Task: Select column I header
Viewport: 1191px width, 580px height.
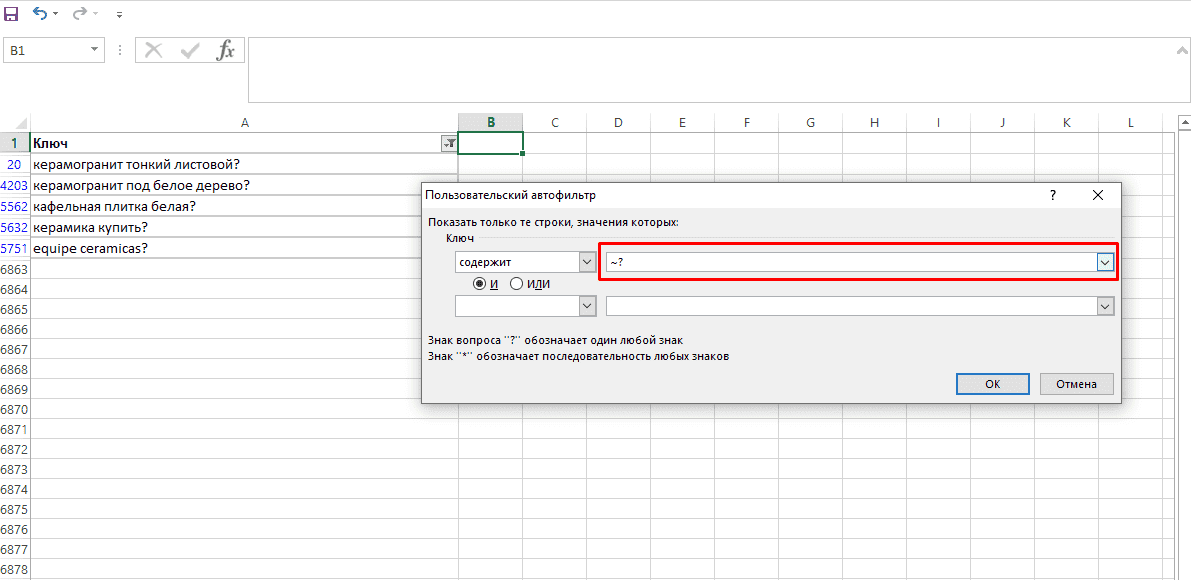Action: 938,122
